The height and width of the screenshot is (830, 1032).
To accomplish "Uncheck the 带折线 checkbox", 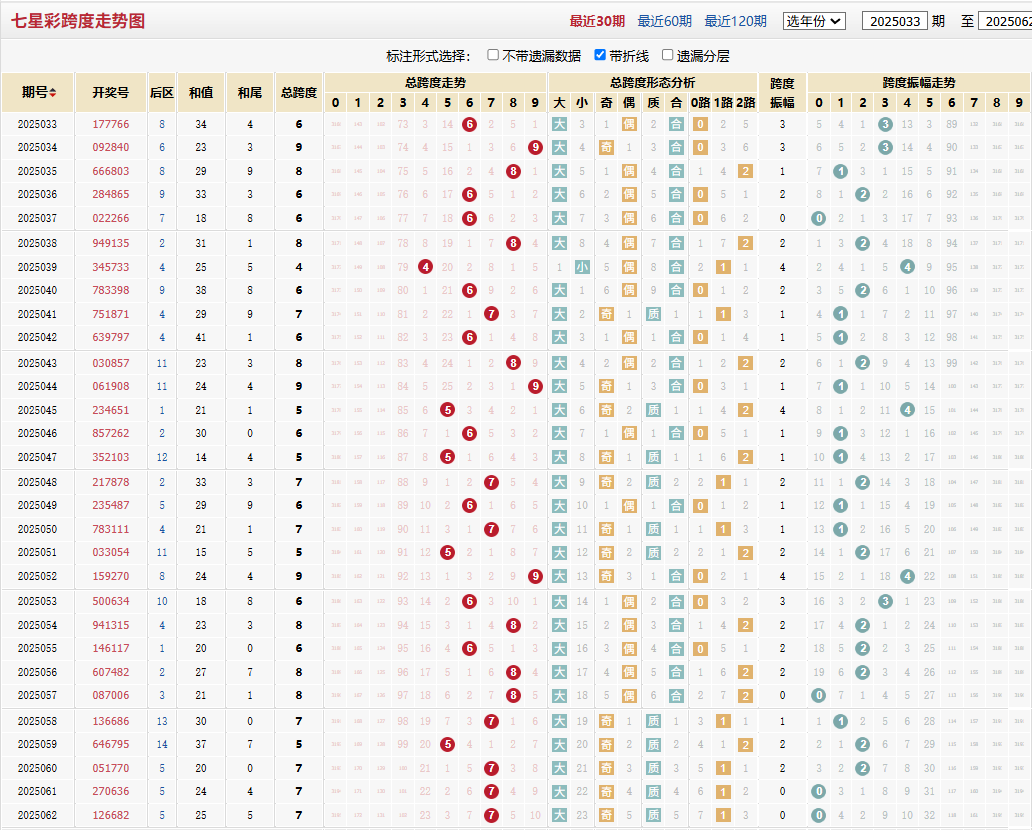I will pyautogui.click(x=600, y=55).
